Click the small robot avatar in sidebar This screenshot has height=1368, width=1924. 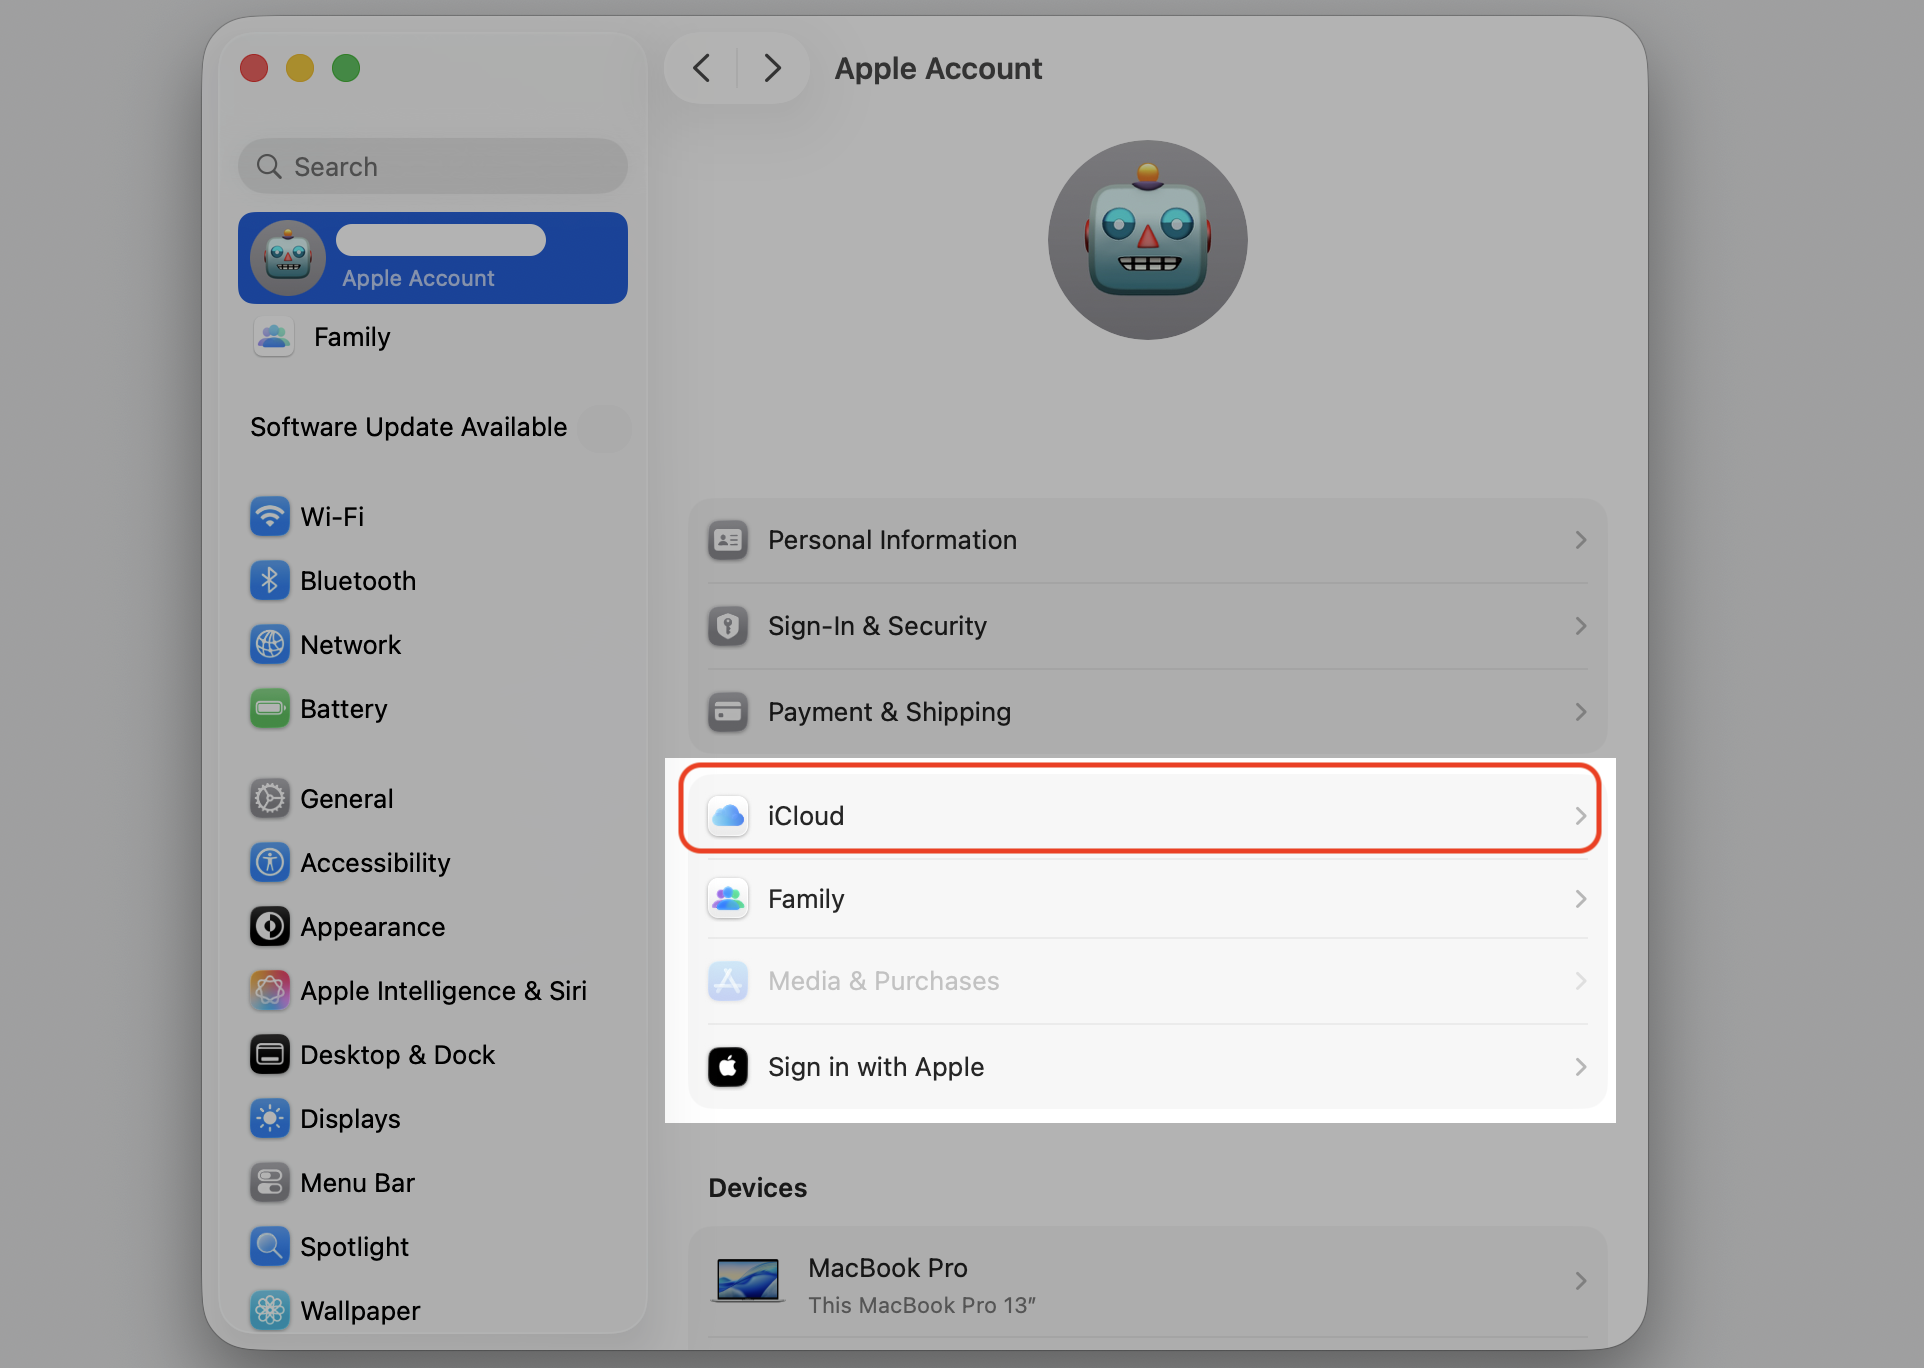[x=288, y=258]
